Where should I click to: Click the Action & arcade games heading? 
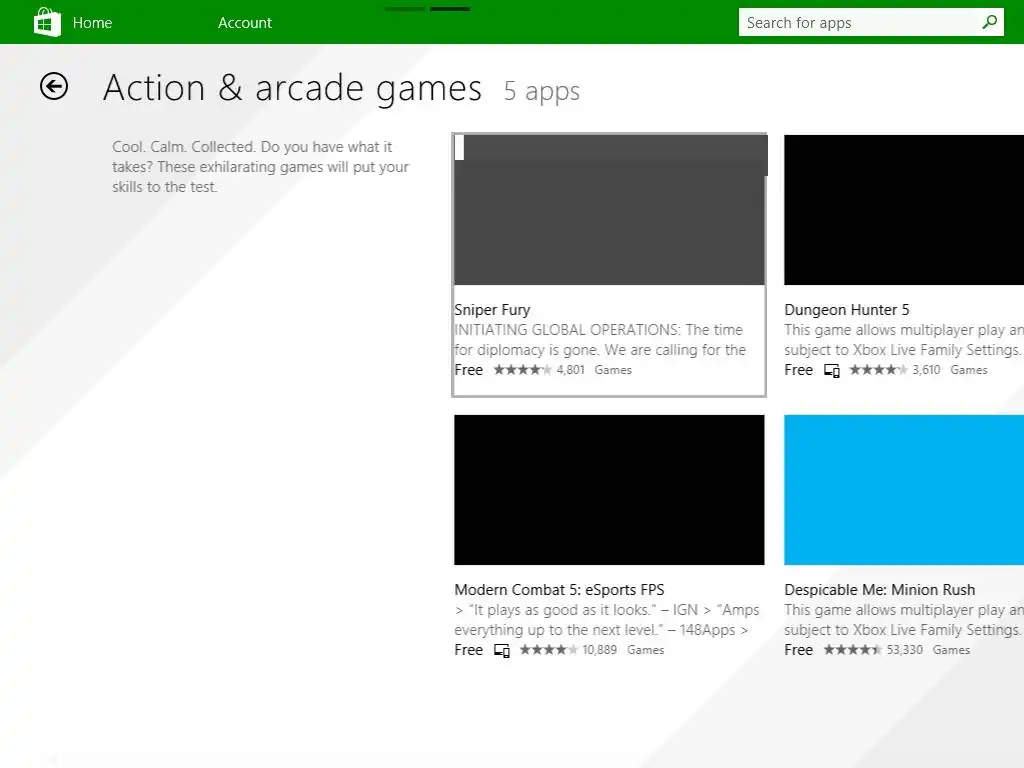[x=292, y=88]
